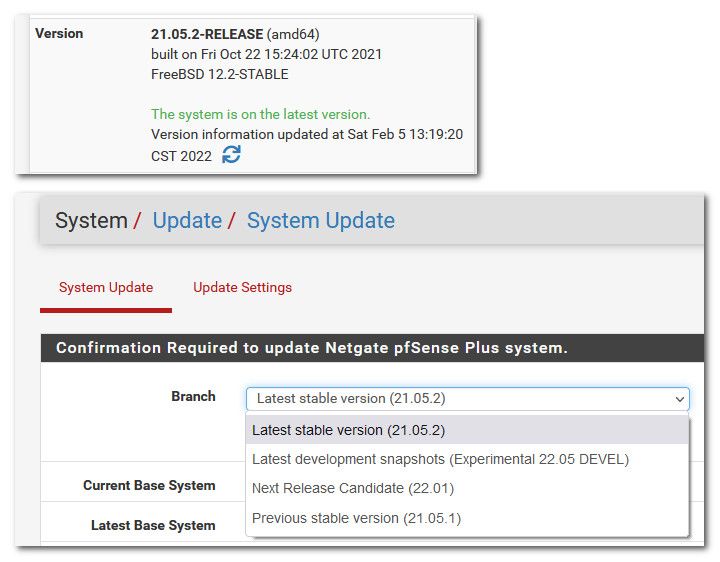Screen dimensions: 720x562
Task: Click the refresh version information icon
Action: coord(231,154)
